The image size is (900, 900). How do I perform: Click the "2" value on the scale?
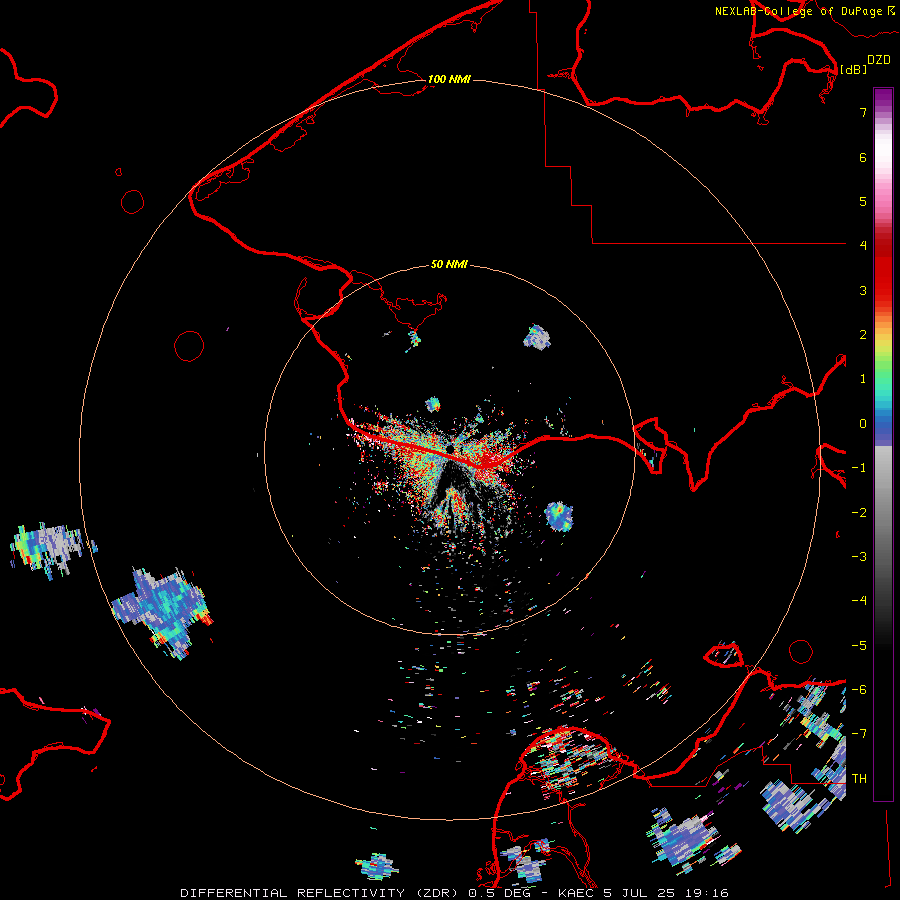[x=863, y=335]
